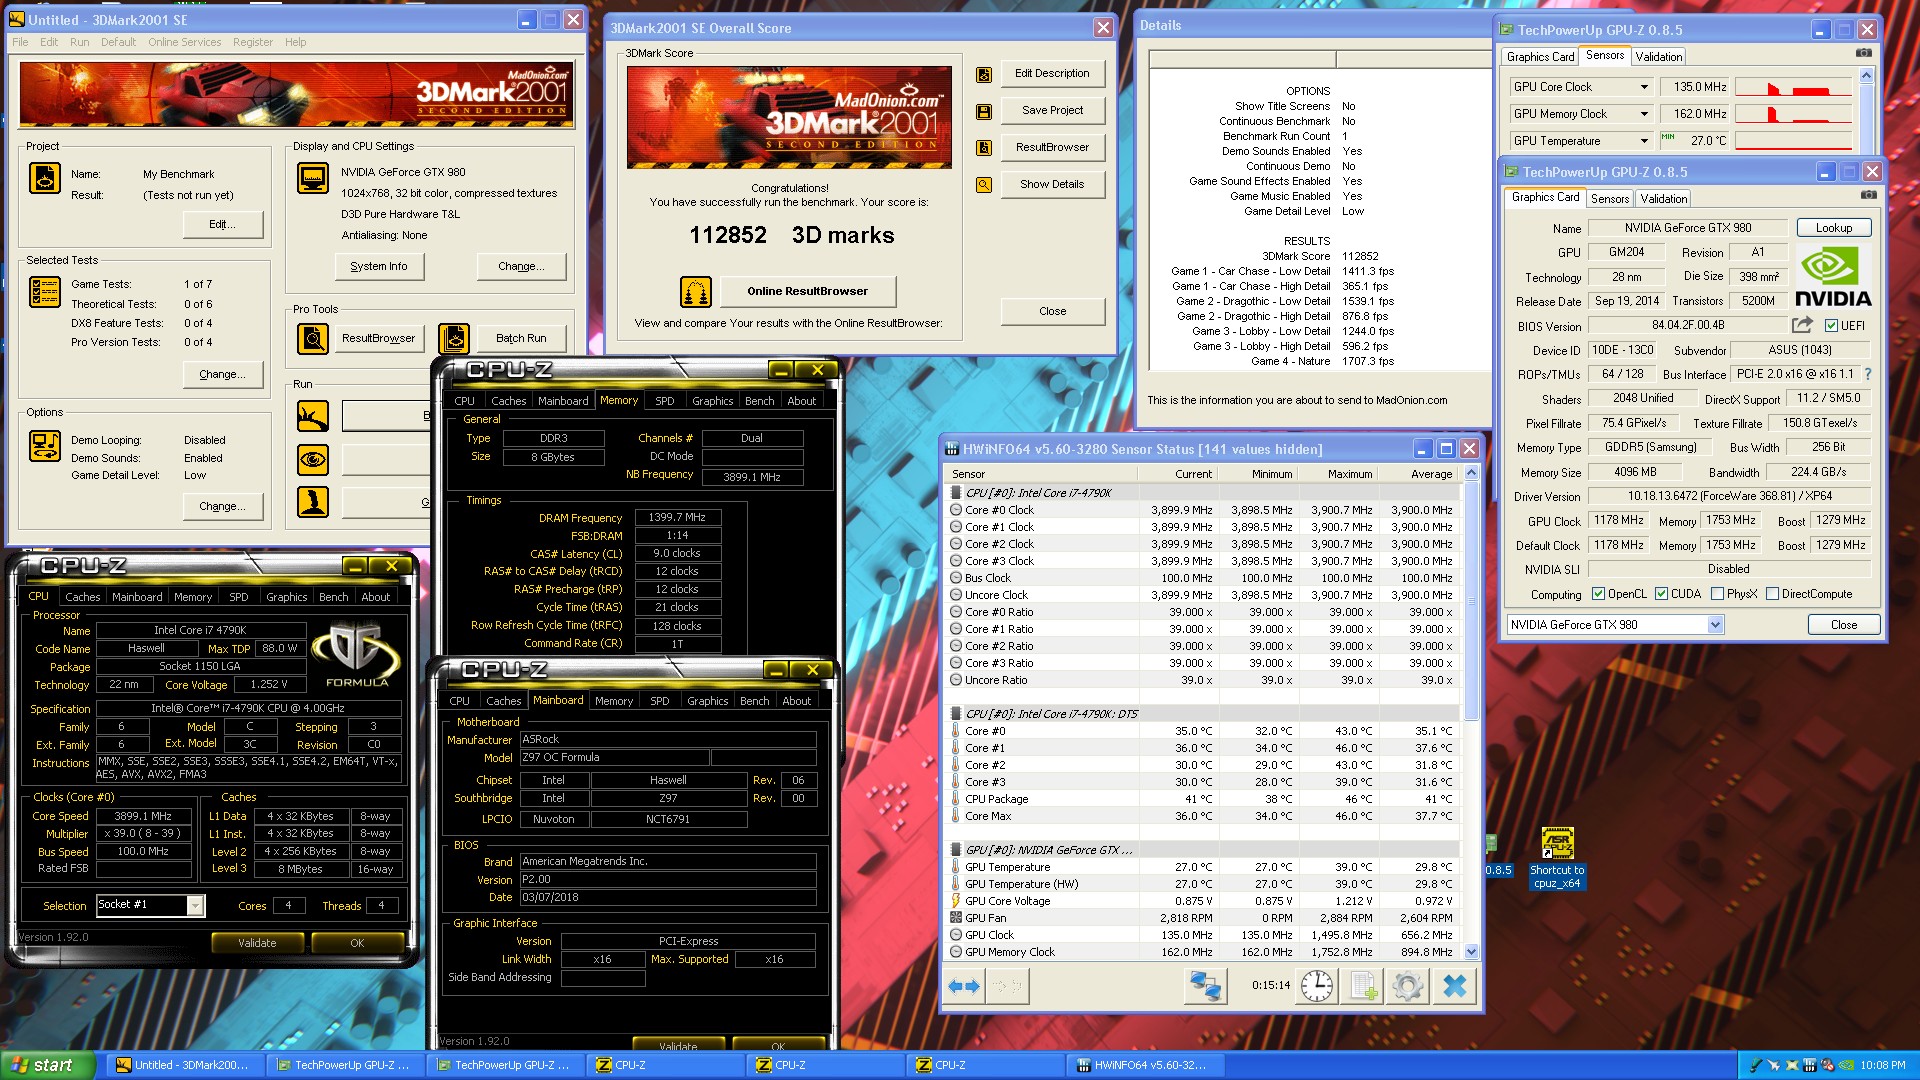Click the Project icon in 3DMark2001 window
Image resolution: width=1920 pixels, height=1080 pixels.
click(44, 178)
